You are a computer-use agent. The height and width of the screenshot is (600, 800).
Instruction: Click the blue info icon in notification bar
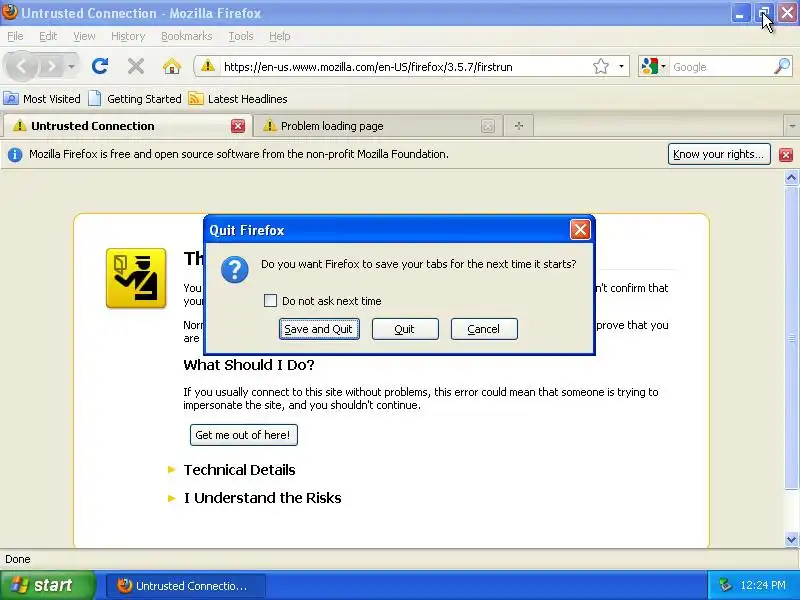tap(15, 155)
